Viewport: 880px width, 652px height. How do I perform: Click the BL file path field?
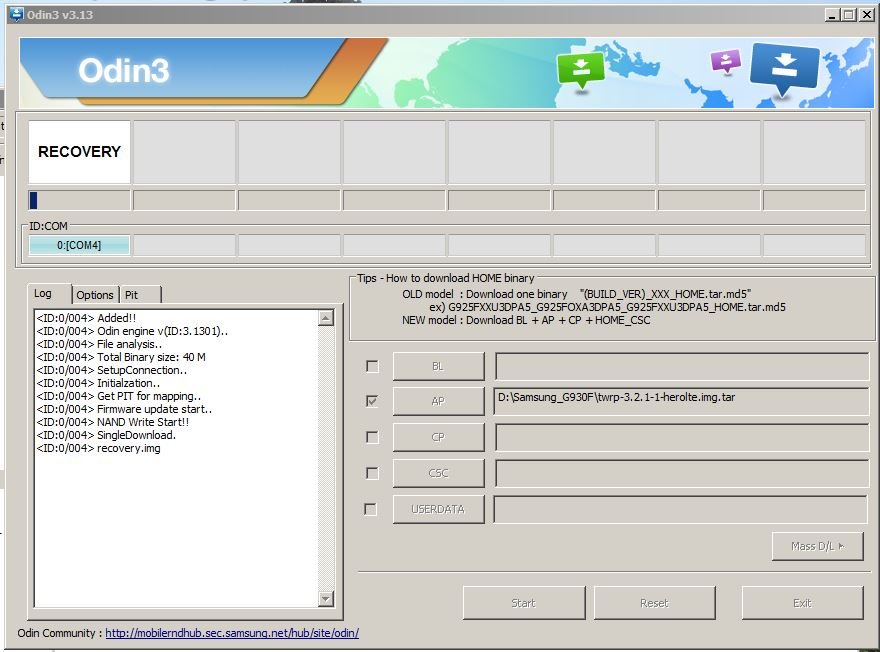click(x=681, y=366)
